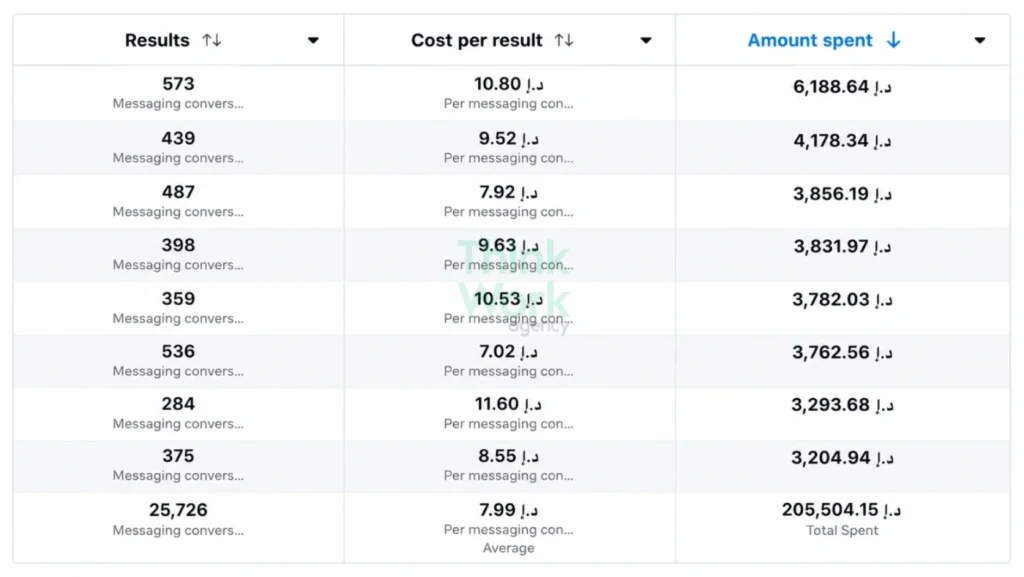Sort by Results column arrows icon
Image resolution: width=1024 pixels, height=577 pixels.
click(212, 40)
